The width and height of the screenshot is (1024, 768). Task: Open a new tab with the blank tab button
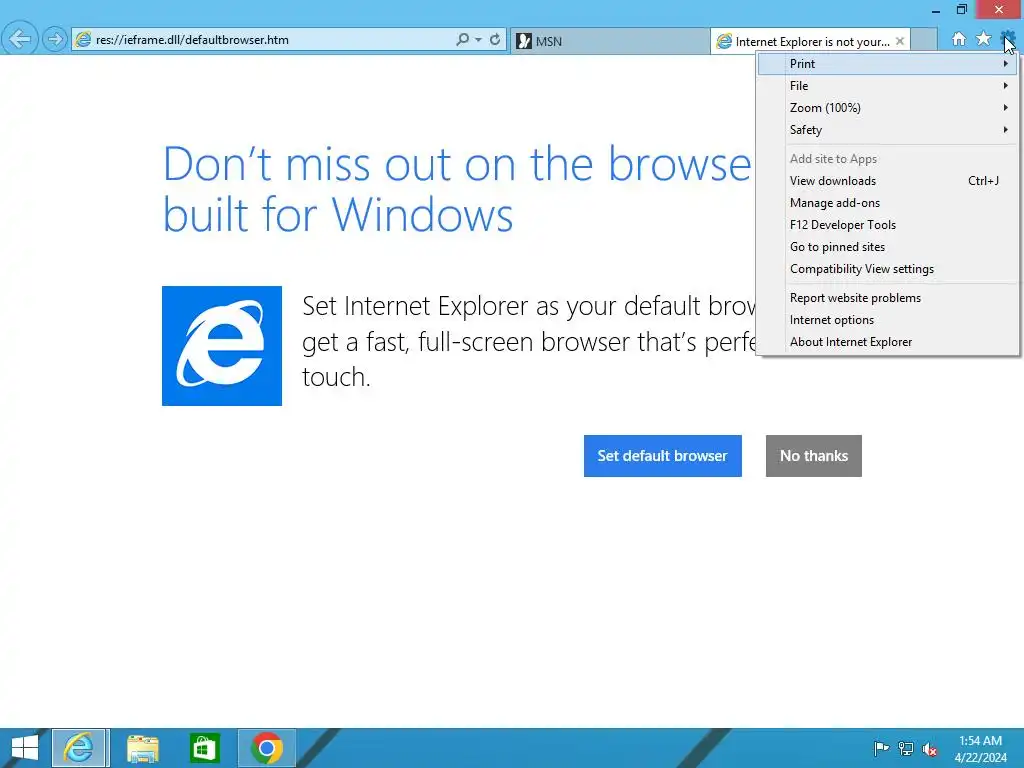(x=923, y=40)
